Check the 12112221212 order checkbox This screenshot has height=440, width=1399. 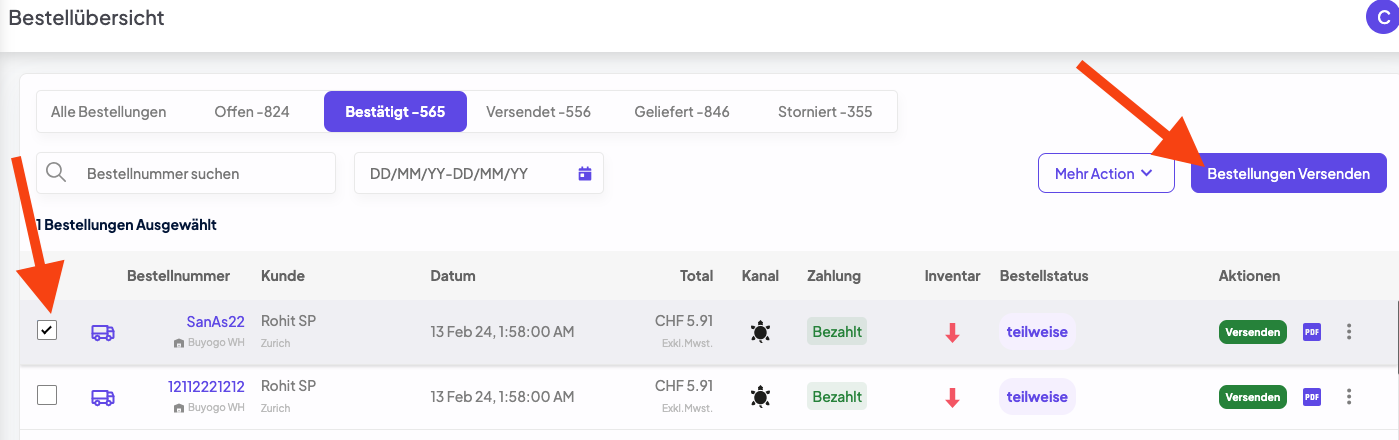click(x=47, y=395)
